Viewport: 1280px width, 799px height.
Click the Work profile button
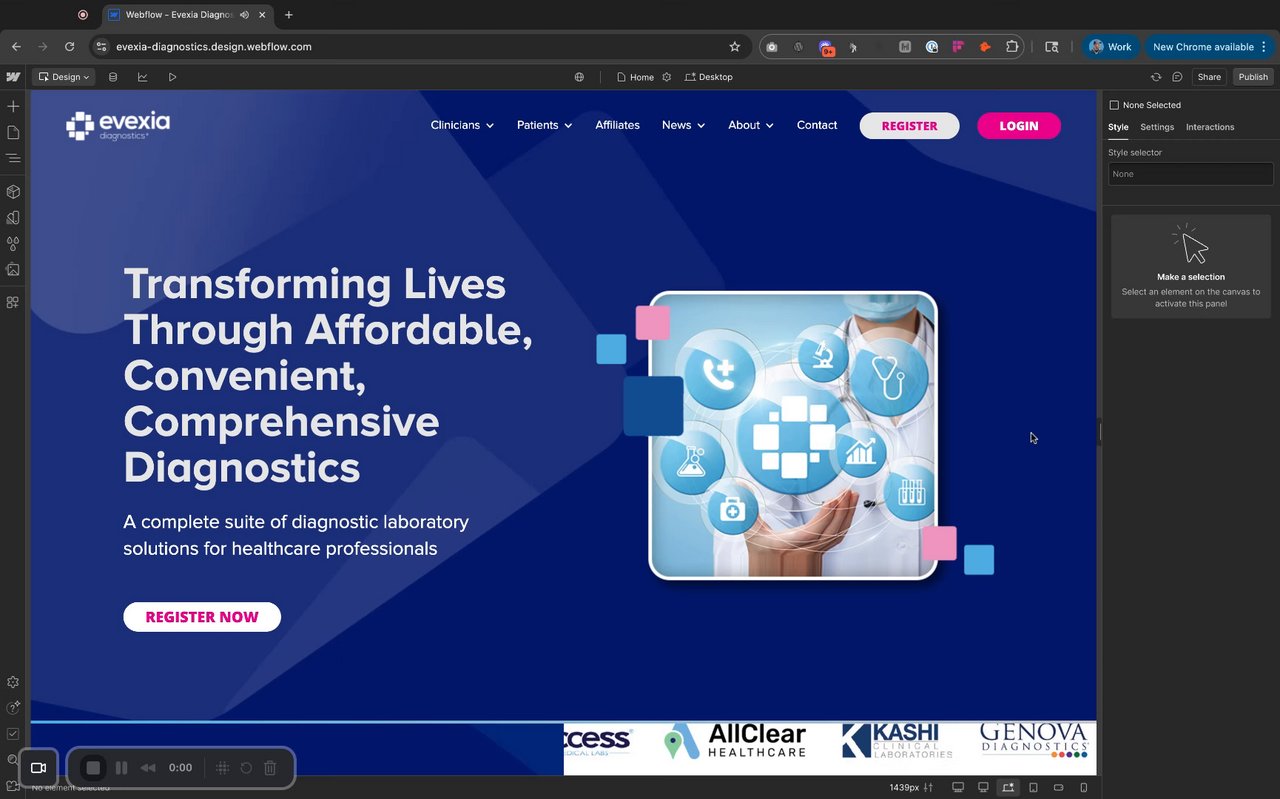pos(1111,47)
